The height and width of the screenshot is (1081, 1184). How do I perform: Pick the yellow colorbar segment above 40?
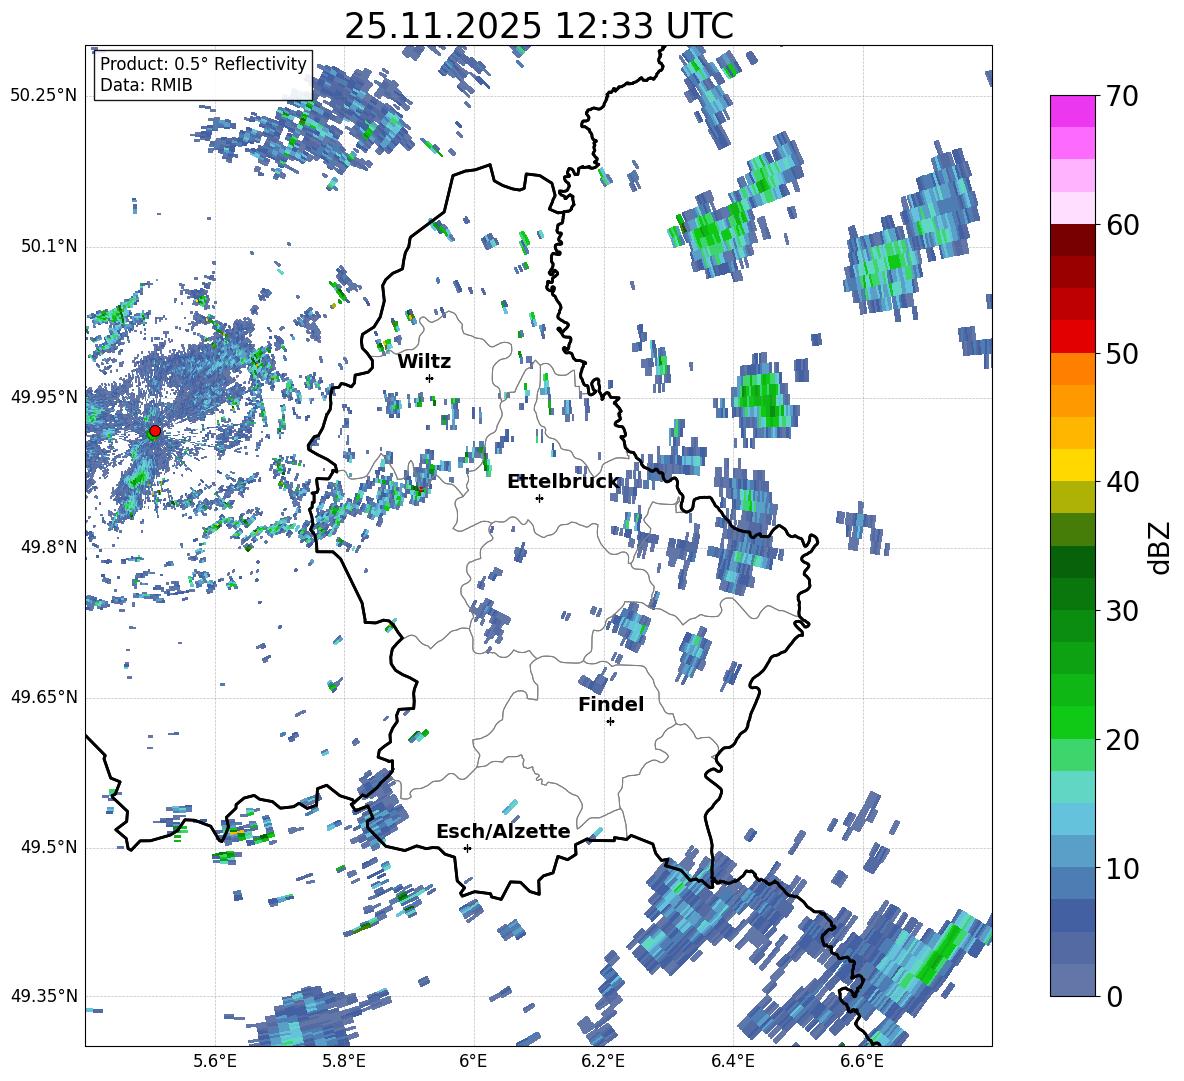[1072, 465]
